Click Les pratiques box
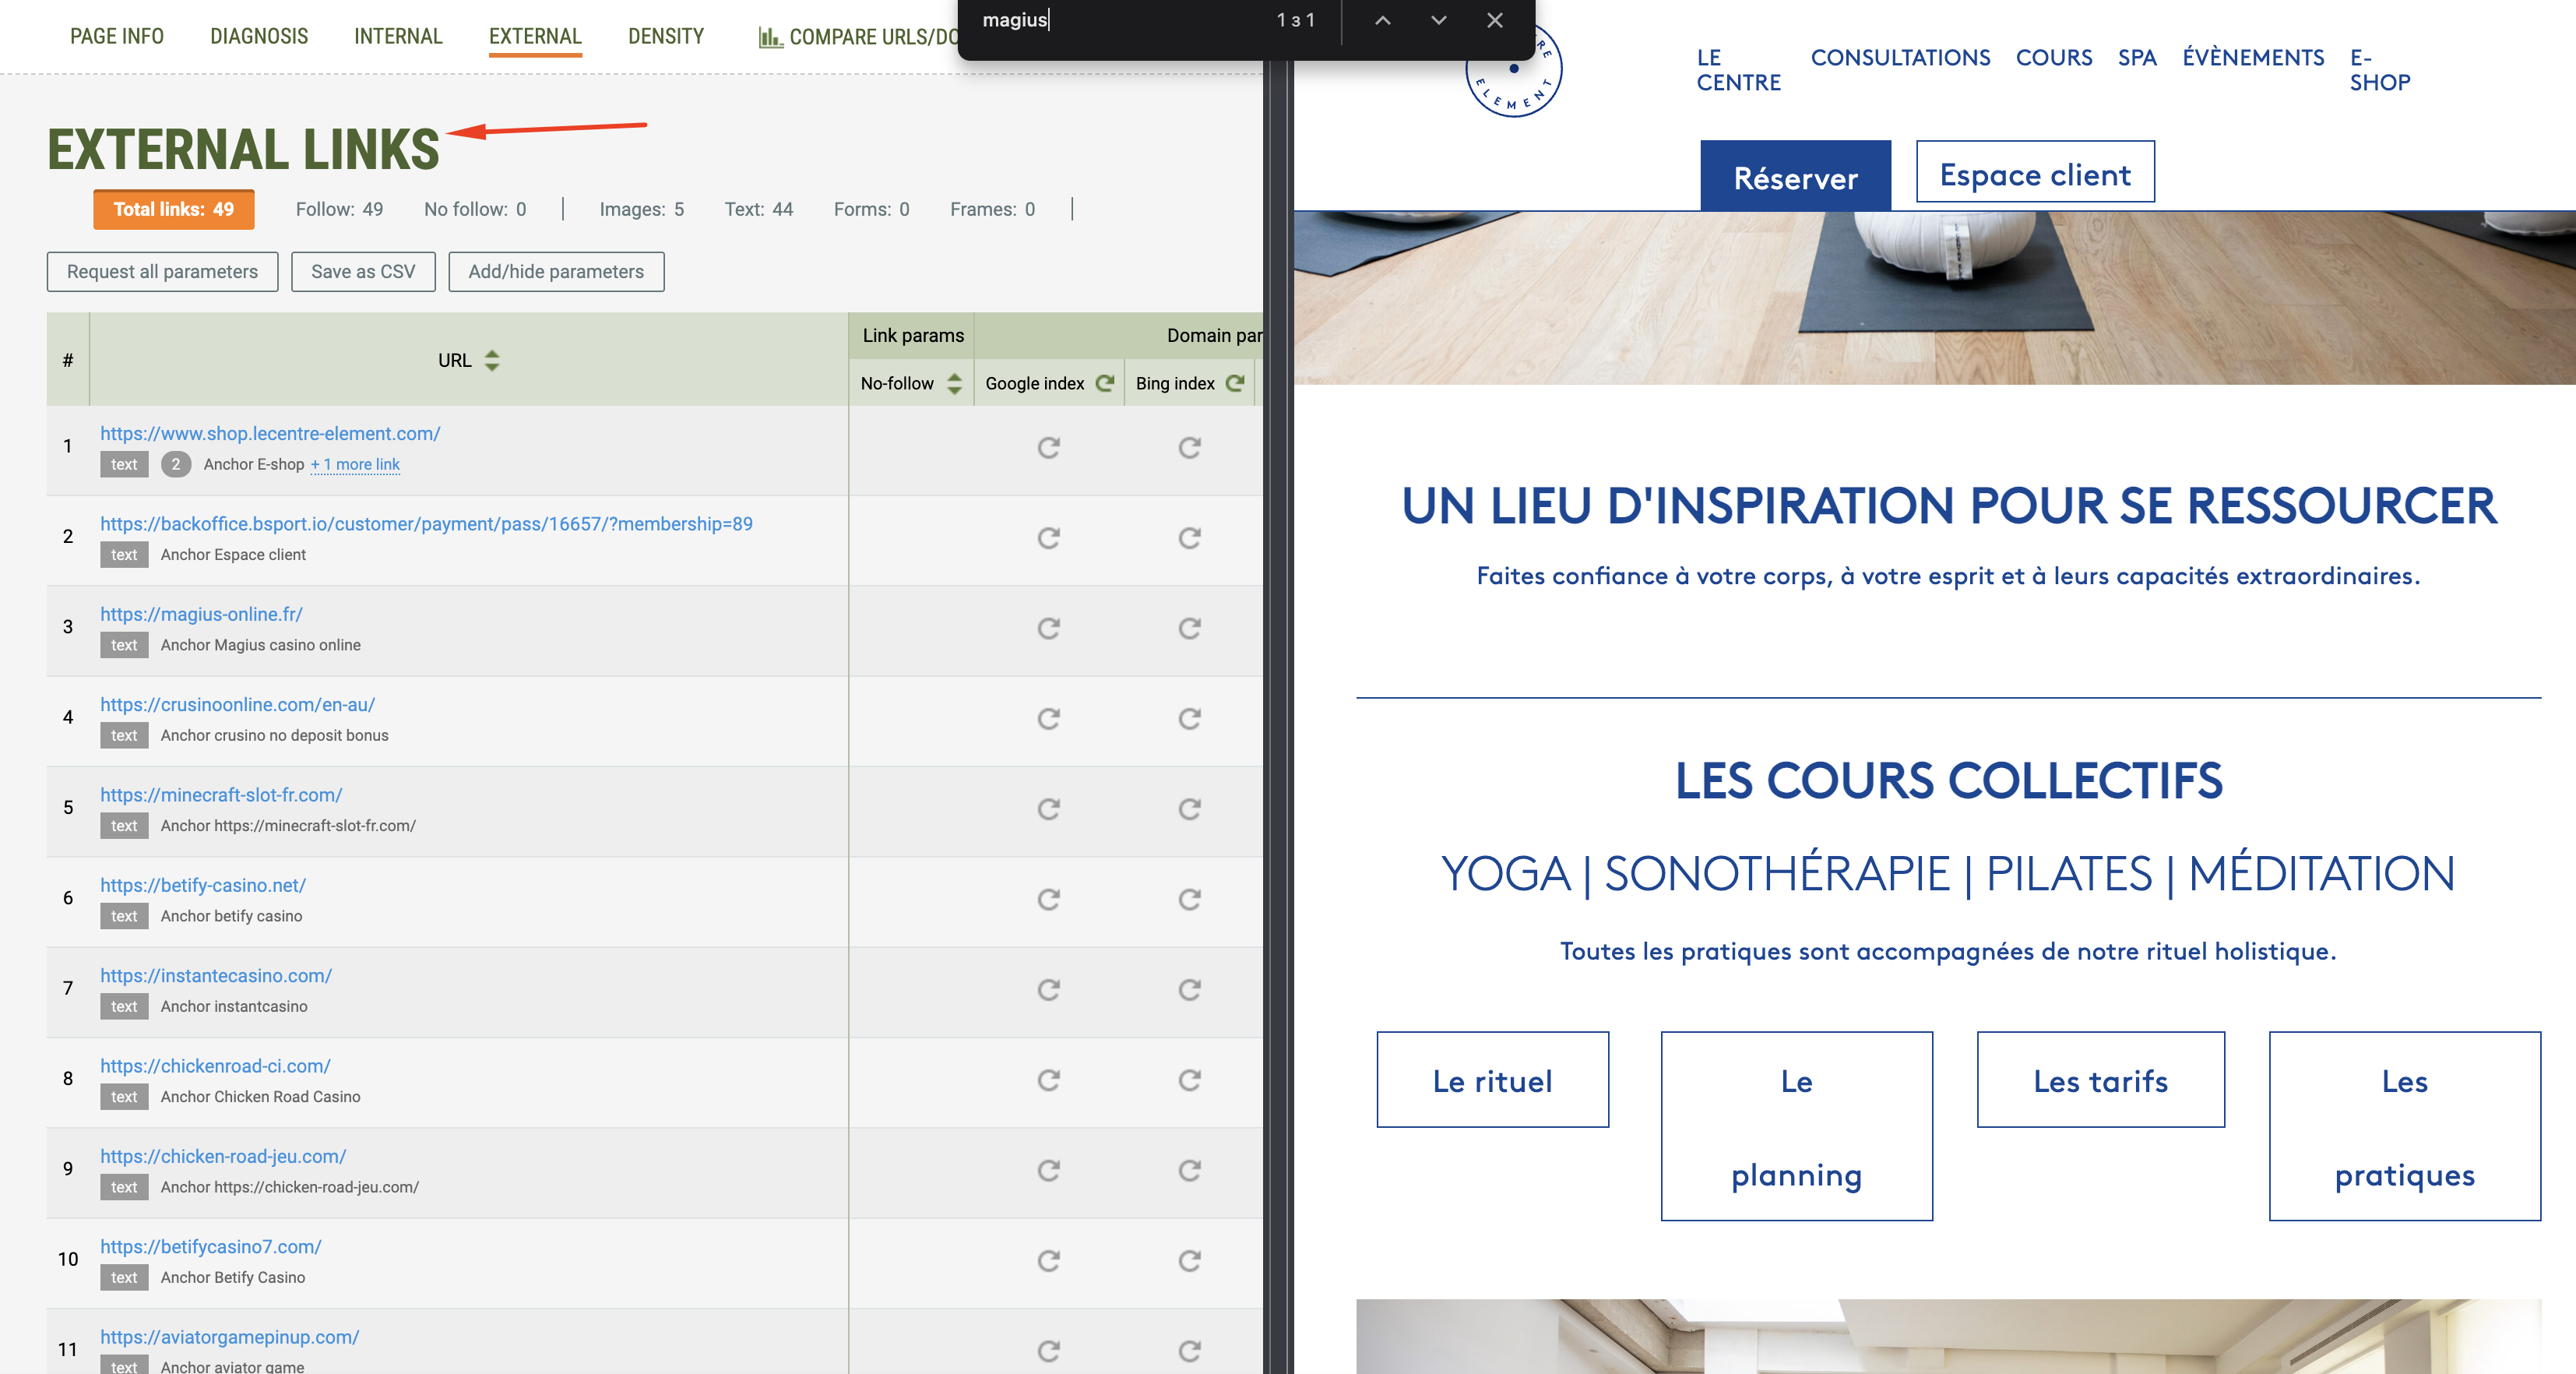Screen dimensions: 2576x1374 point(2405,1126)
